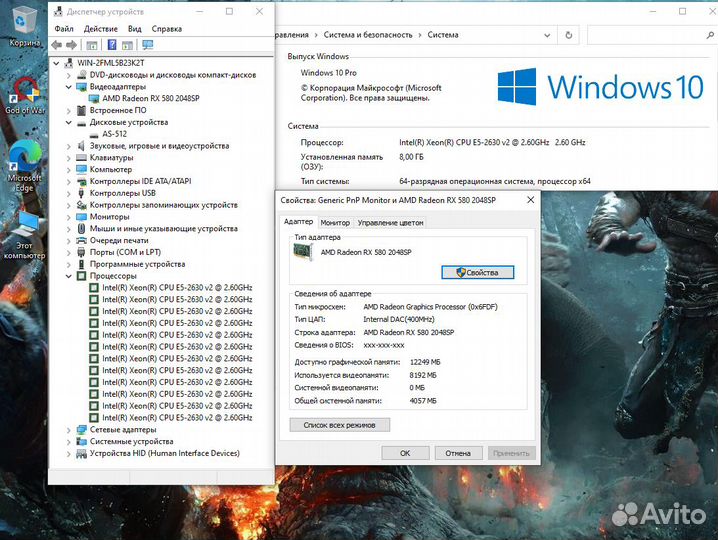Viewport: 718px width, 540px height.
Task: Click the display adapter card icon in properties
Action: 303,252
